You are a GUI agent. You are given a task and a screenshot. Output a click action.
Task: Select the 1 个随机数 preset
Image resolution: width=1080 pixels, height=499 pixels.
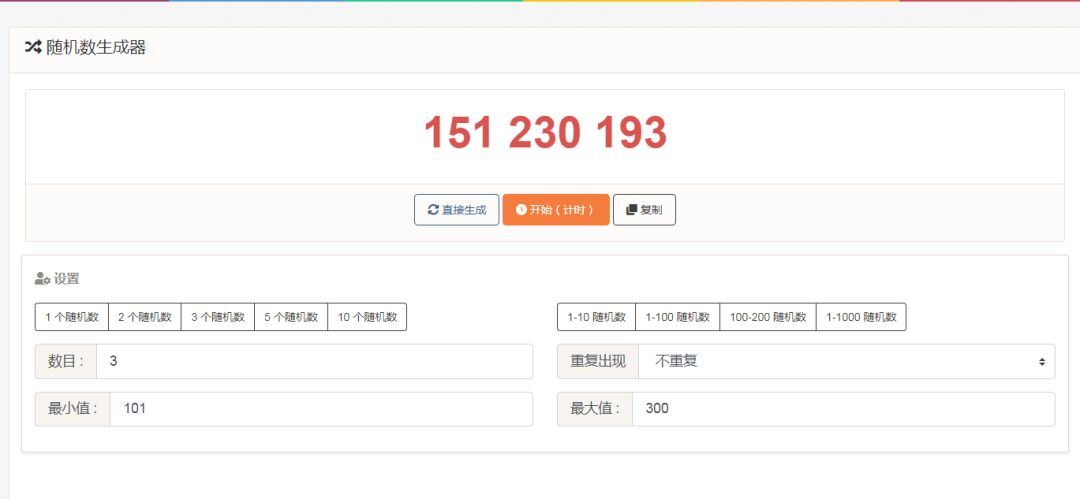[72, 317]
